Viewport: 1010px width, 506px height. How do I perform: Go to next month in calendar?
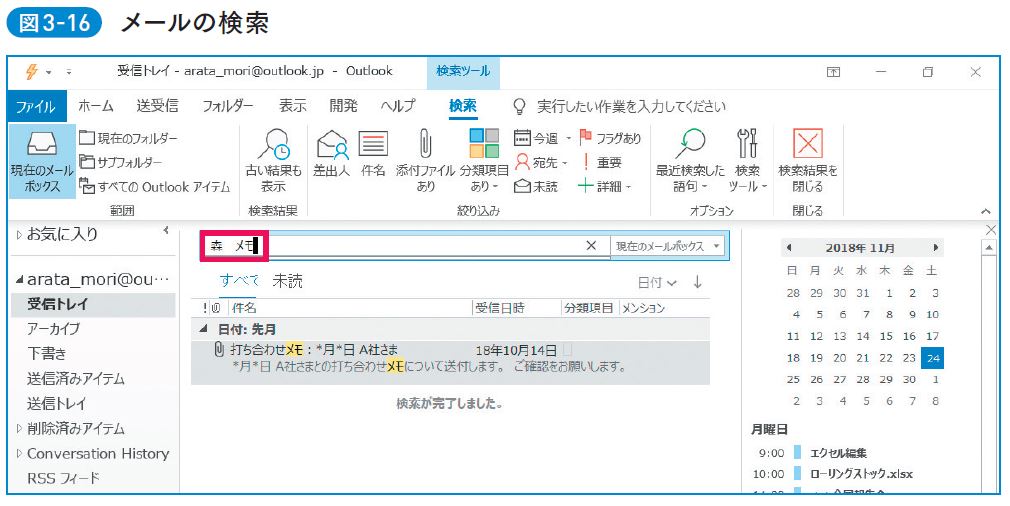pos(936,248)
